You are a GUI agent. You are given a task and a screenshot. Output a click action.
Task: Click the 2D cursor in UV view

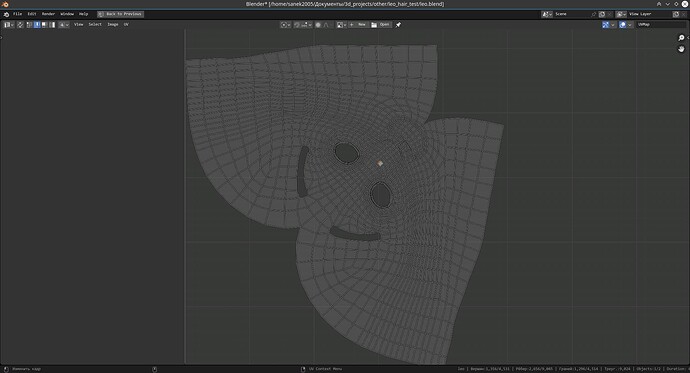(x=380, y=164)
